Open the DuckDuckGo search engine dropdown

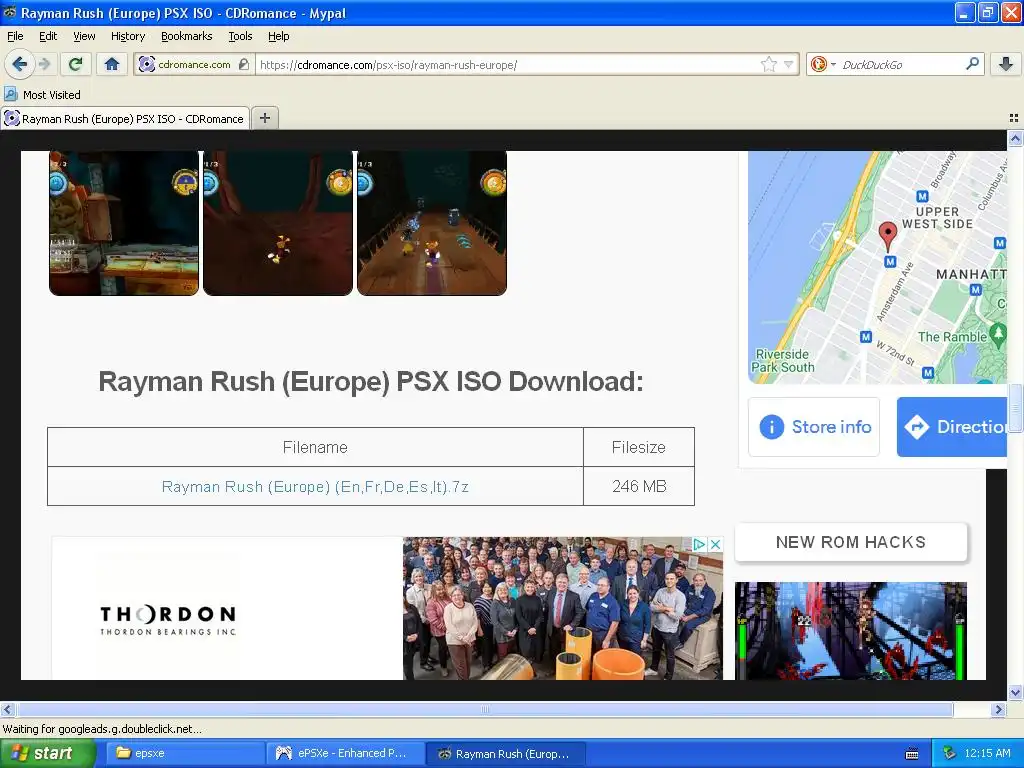coord(822,64)
